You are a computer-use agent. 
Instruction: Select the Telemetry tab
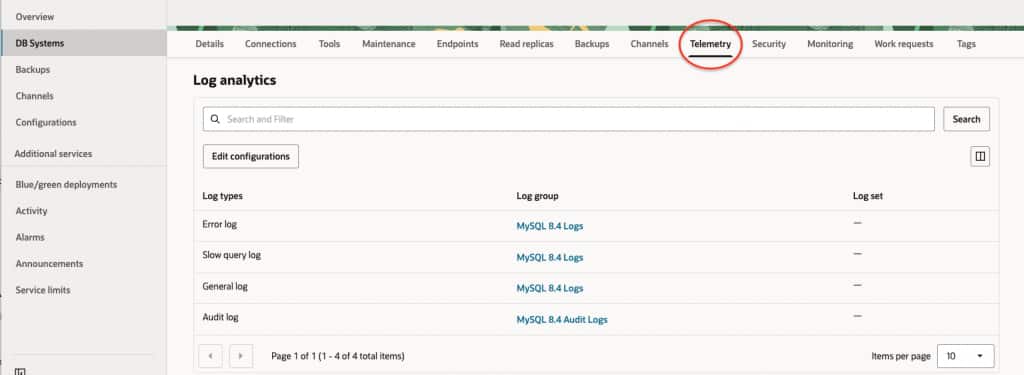pos(710,44)
